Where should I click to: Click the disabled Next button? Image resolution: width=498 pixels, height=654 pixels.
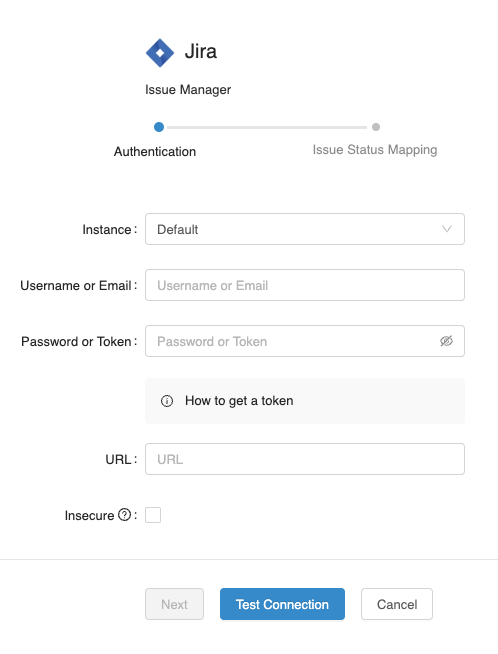tap(174, 604)
